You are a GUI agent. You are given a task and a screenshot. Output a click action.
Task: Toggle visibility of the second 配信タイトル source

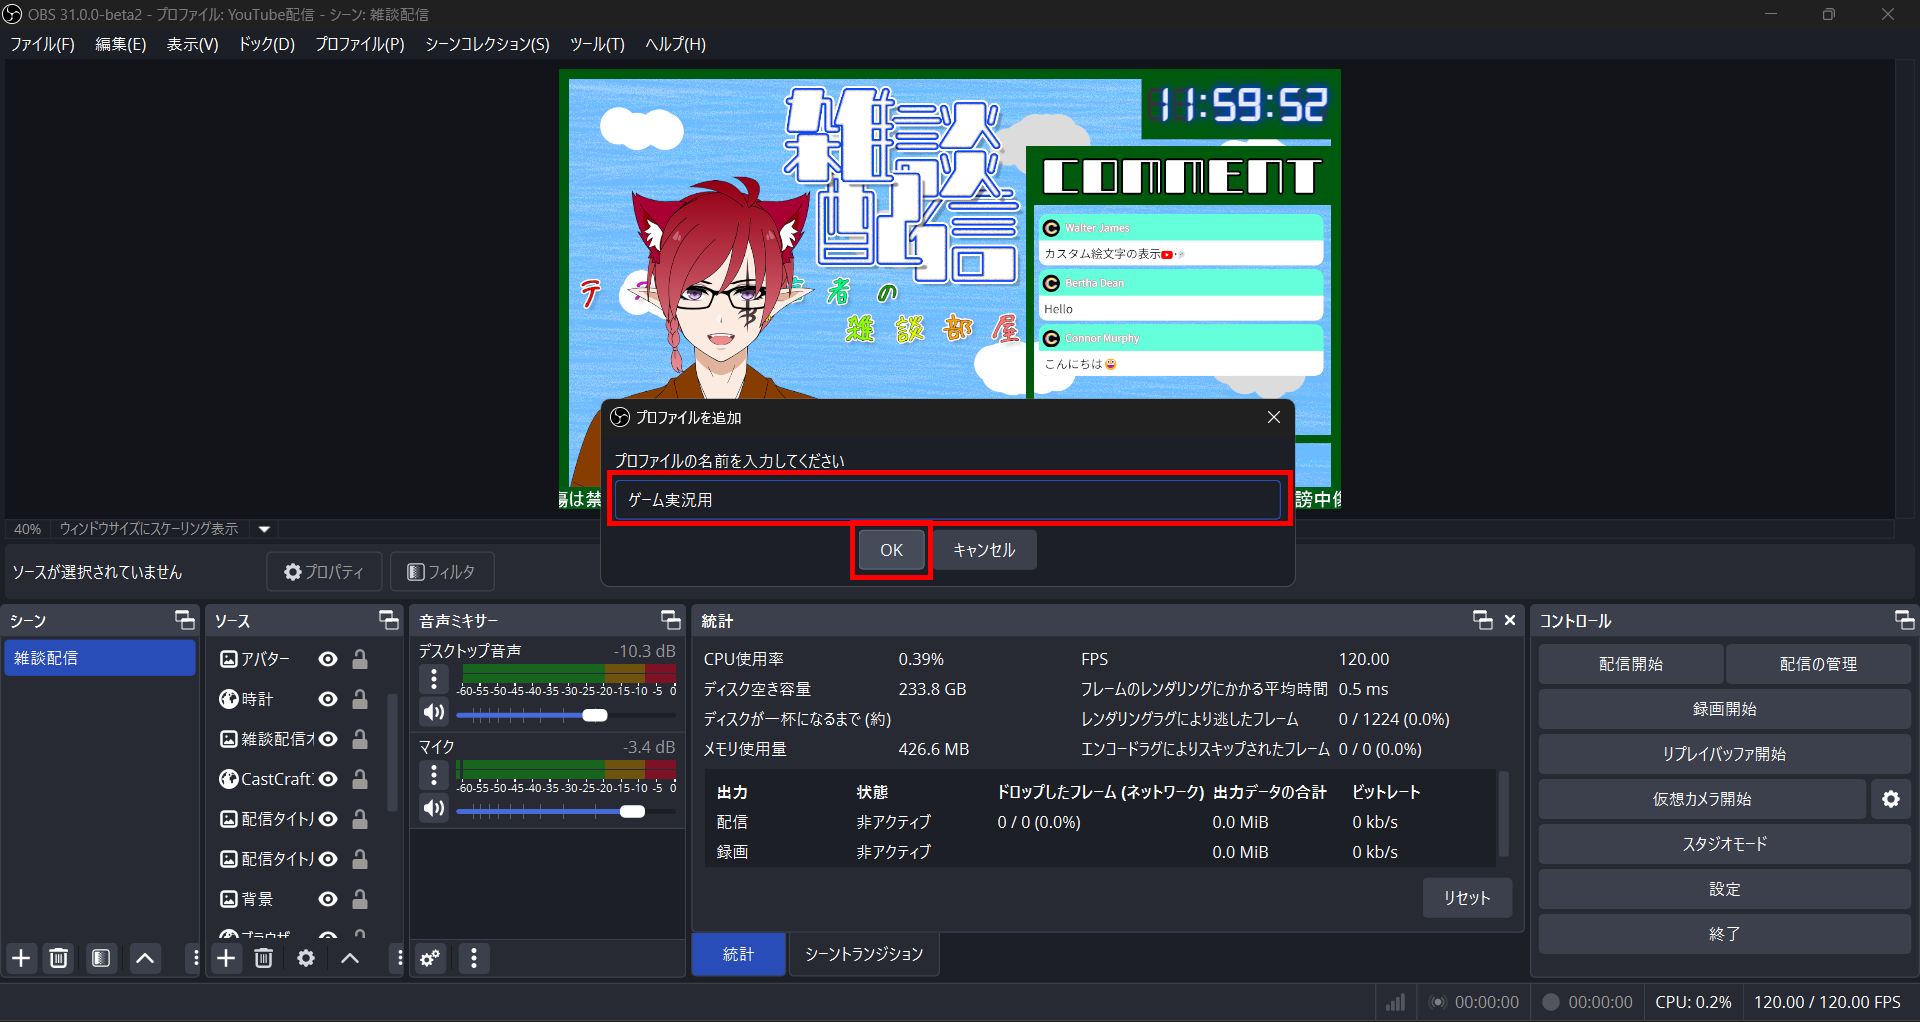[x=328, y=859]
